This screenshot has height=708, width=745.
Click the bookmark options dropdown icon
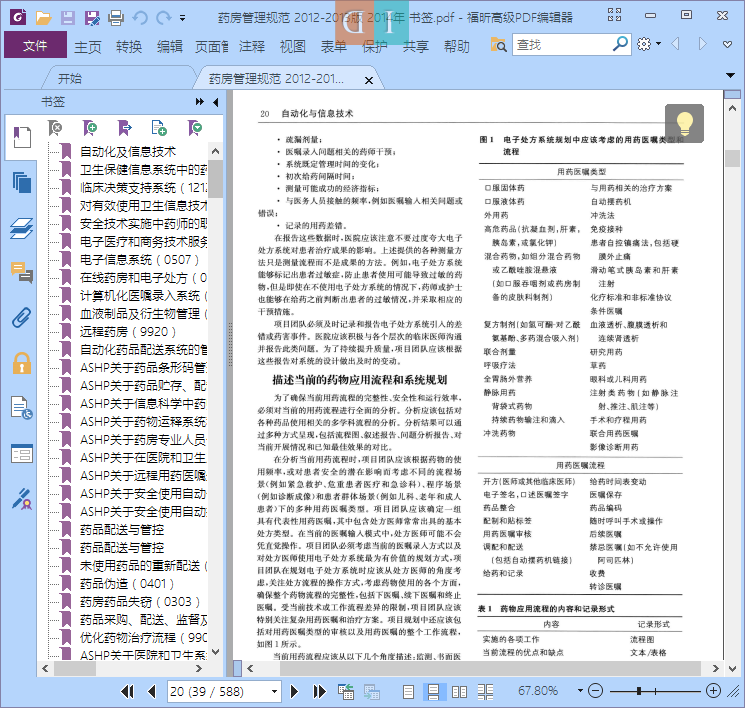(x=195, y=128)
